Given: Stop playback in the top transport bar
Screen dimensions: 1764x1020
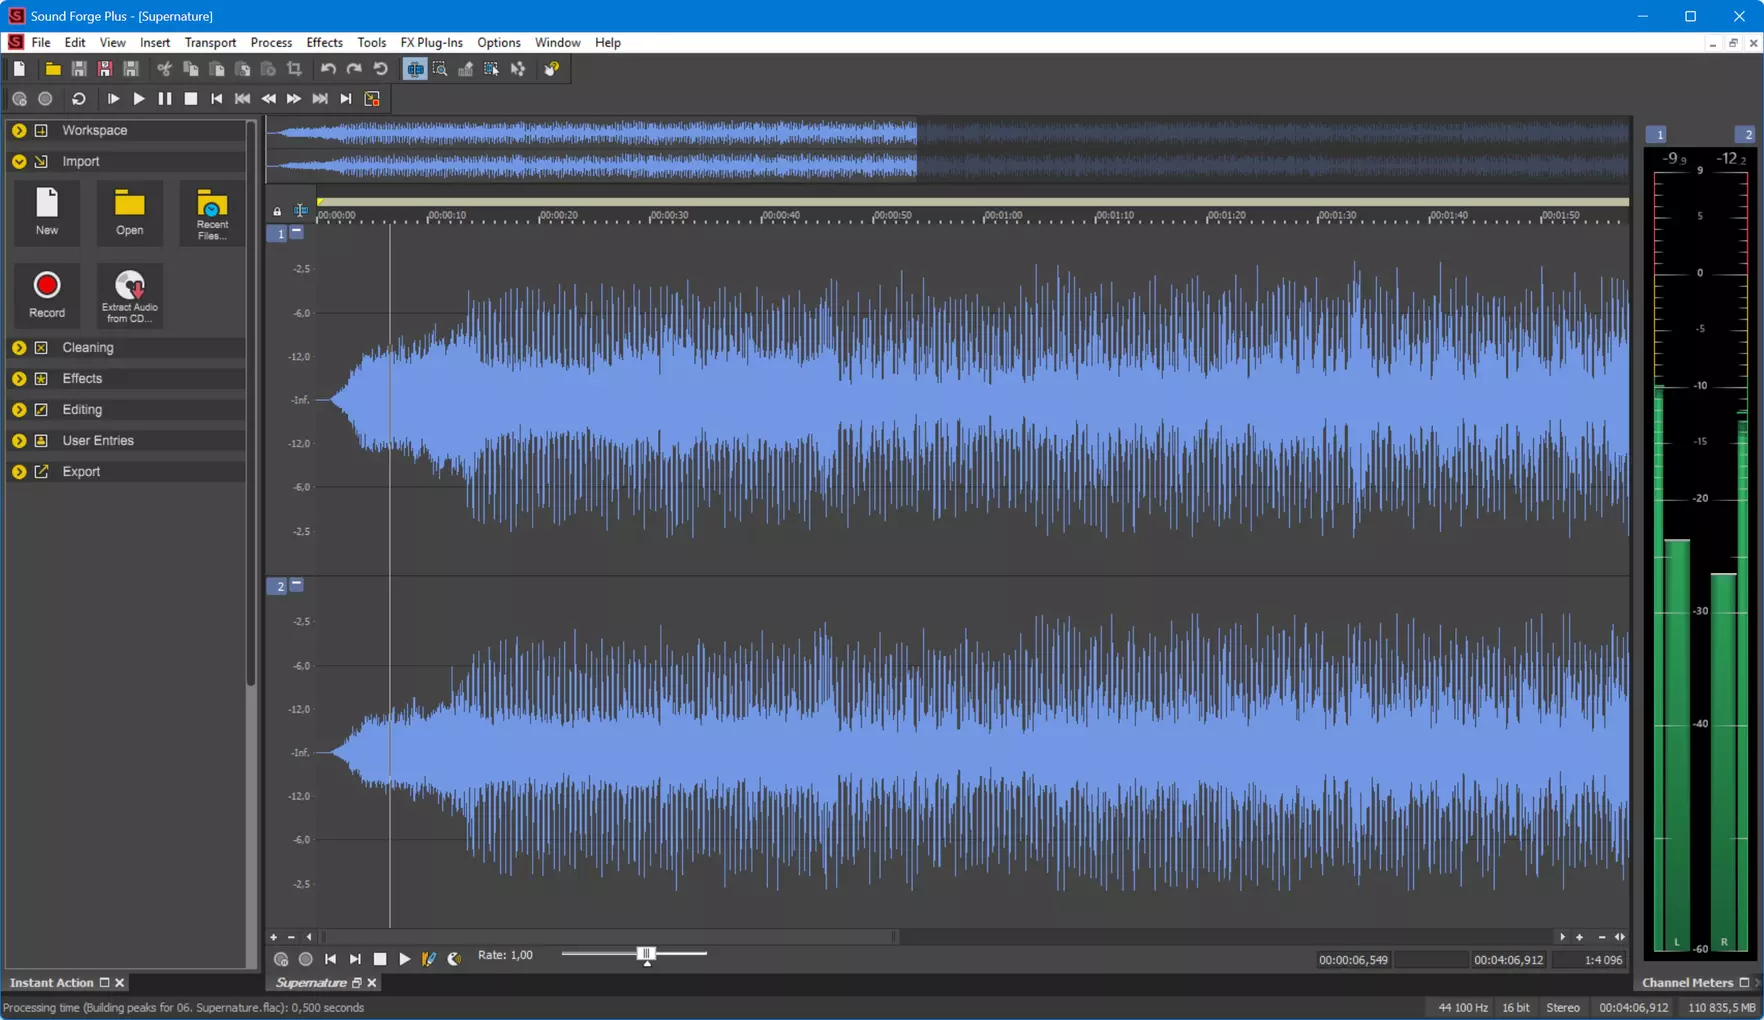Looking at the screenshot, I should point(191,99).
